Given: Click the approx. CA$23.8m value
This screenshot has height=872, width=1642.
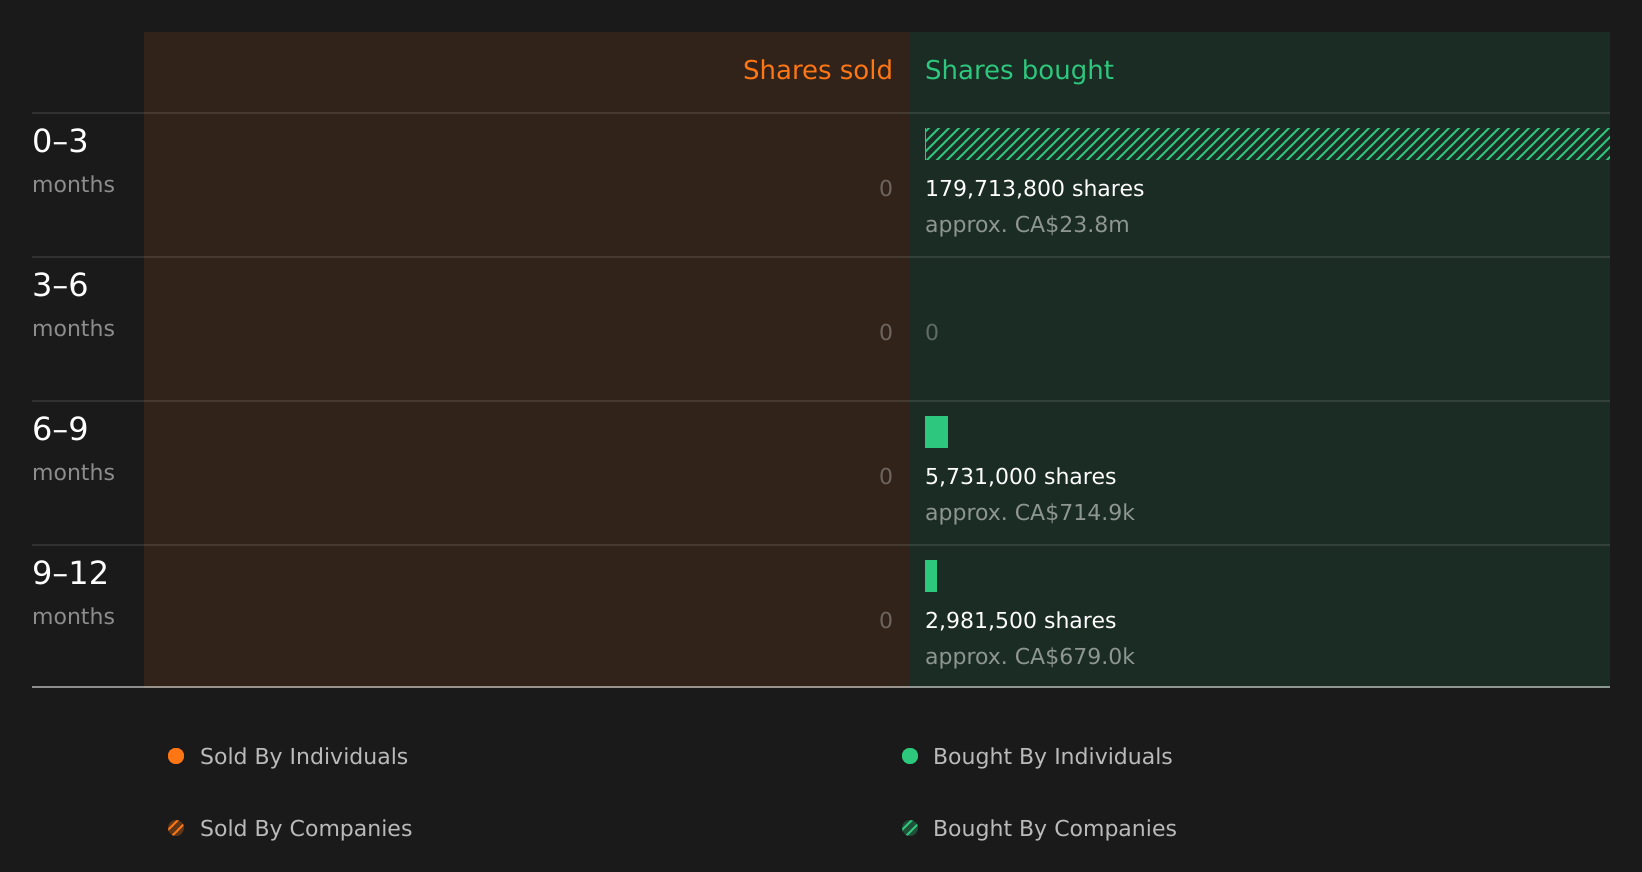Looking at the screenshot, I should [1027, 225].
